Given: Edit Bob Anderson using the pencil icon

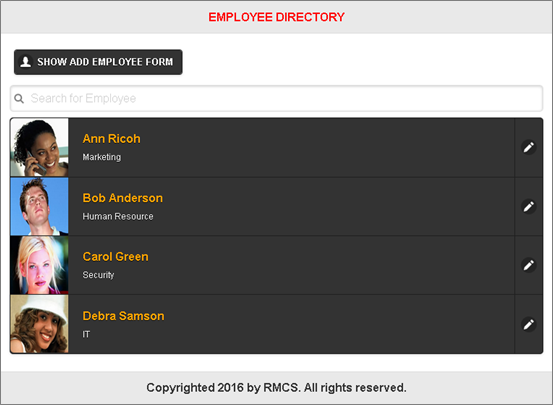Looking at the screenshot, I should pos(528,206).
